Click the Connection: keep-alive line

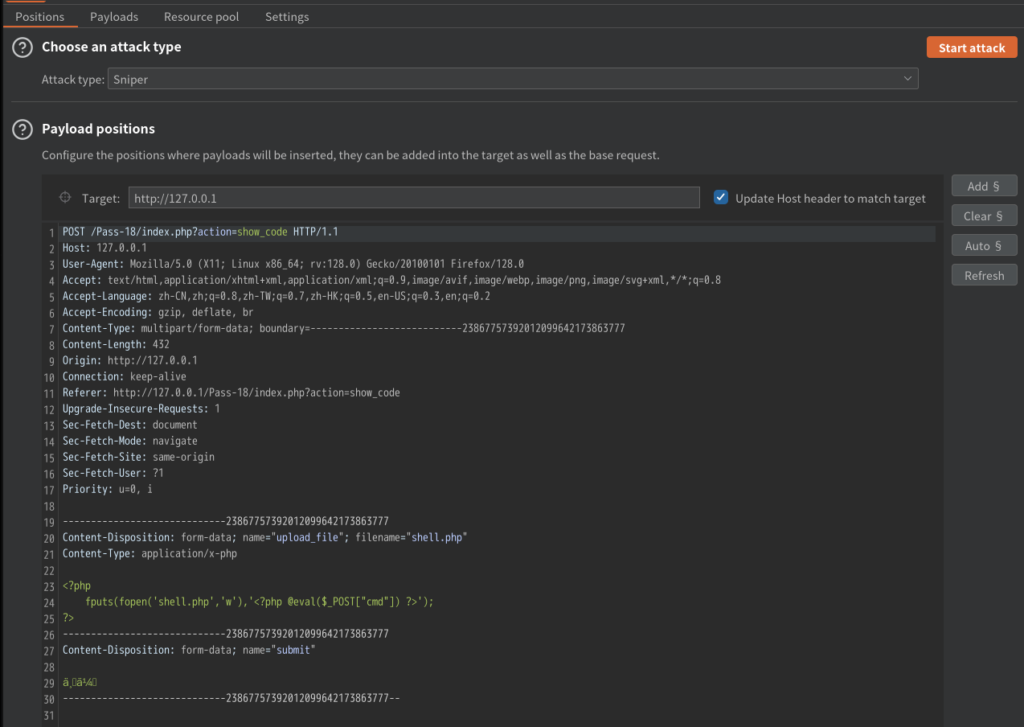pyautogui.click(x=124, y=377)
